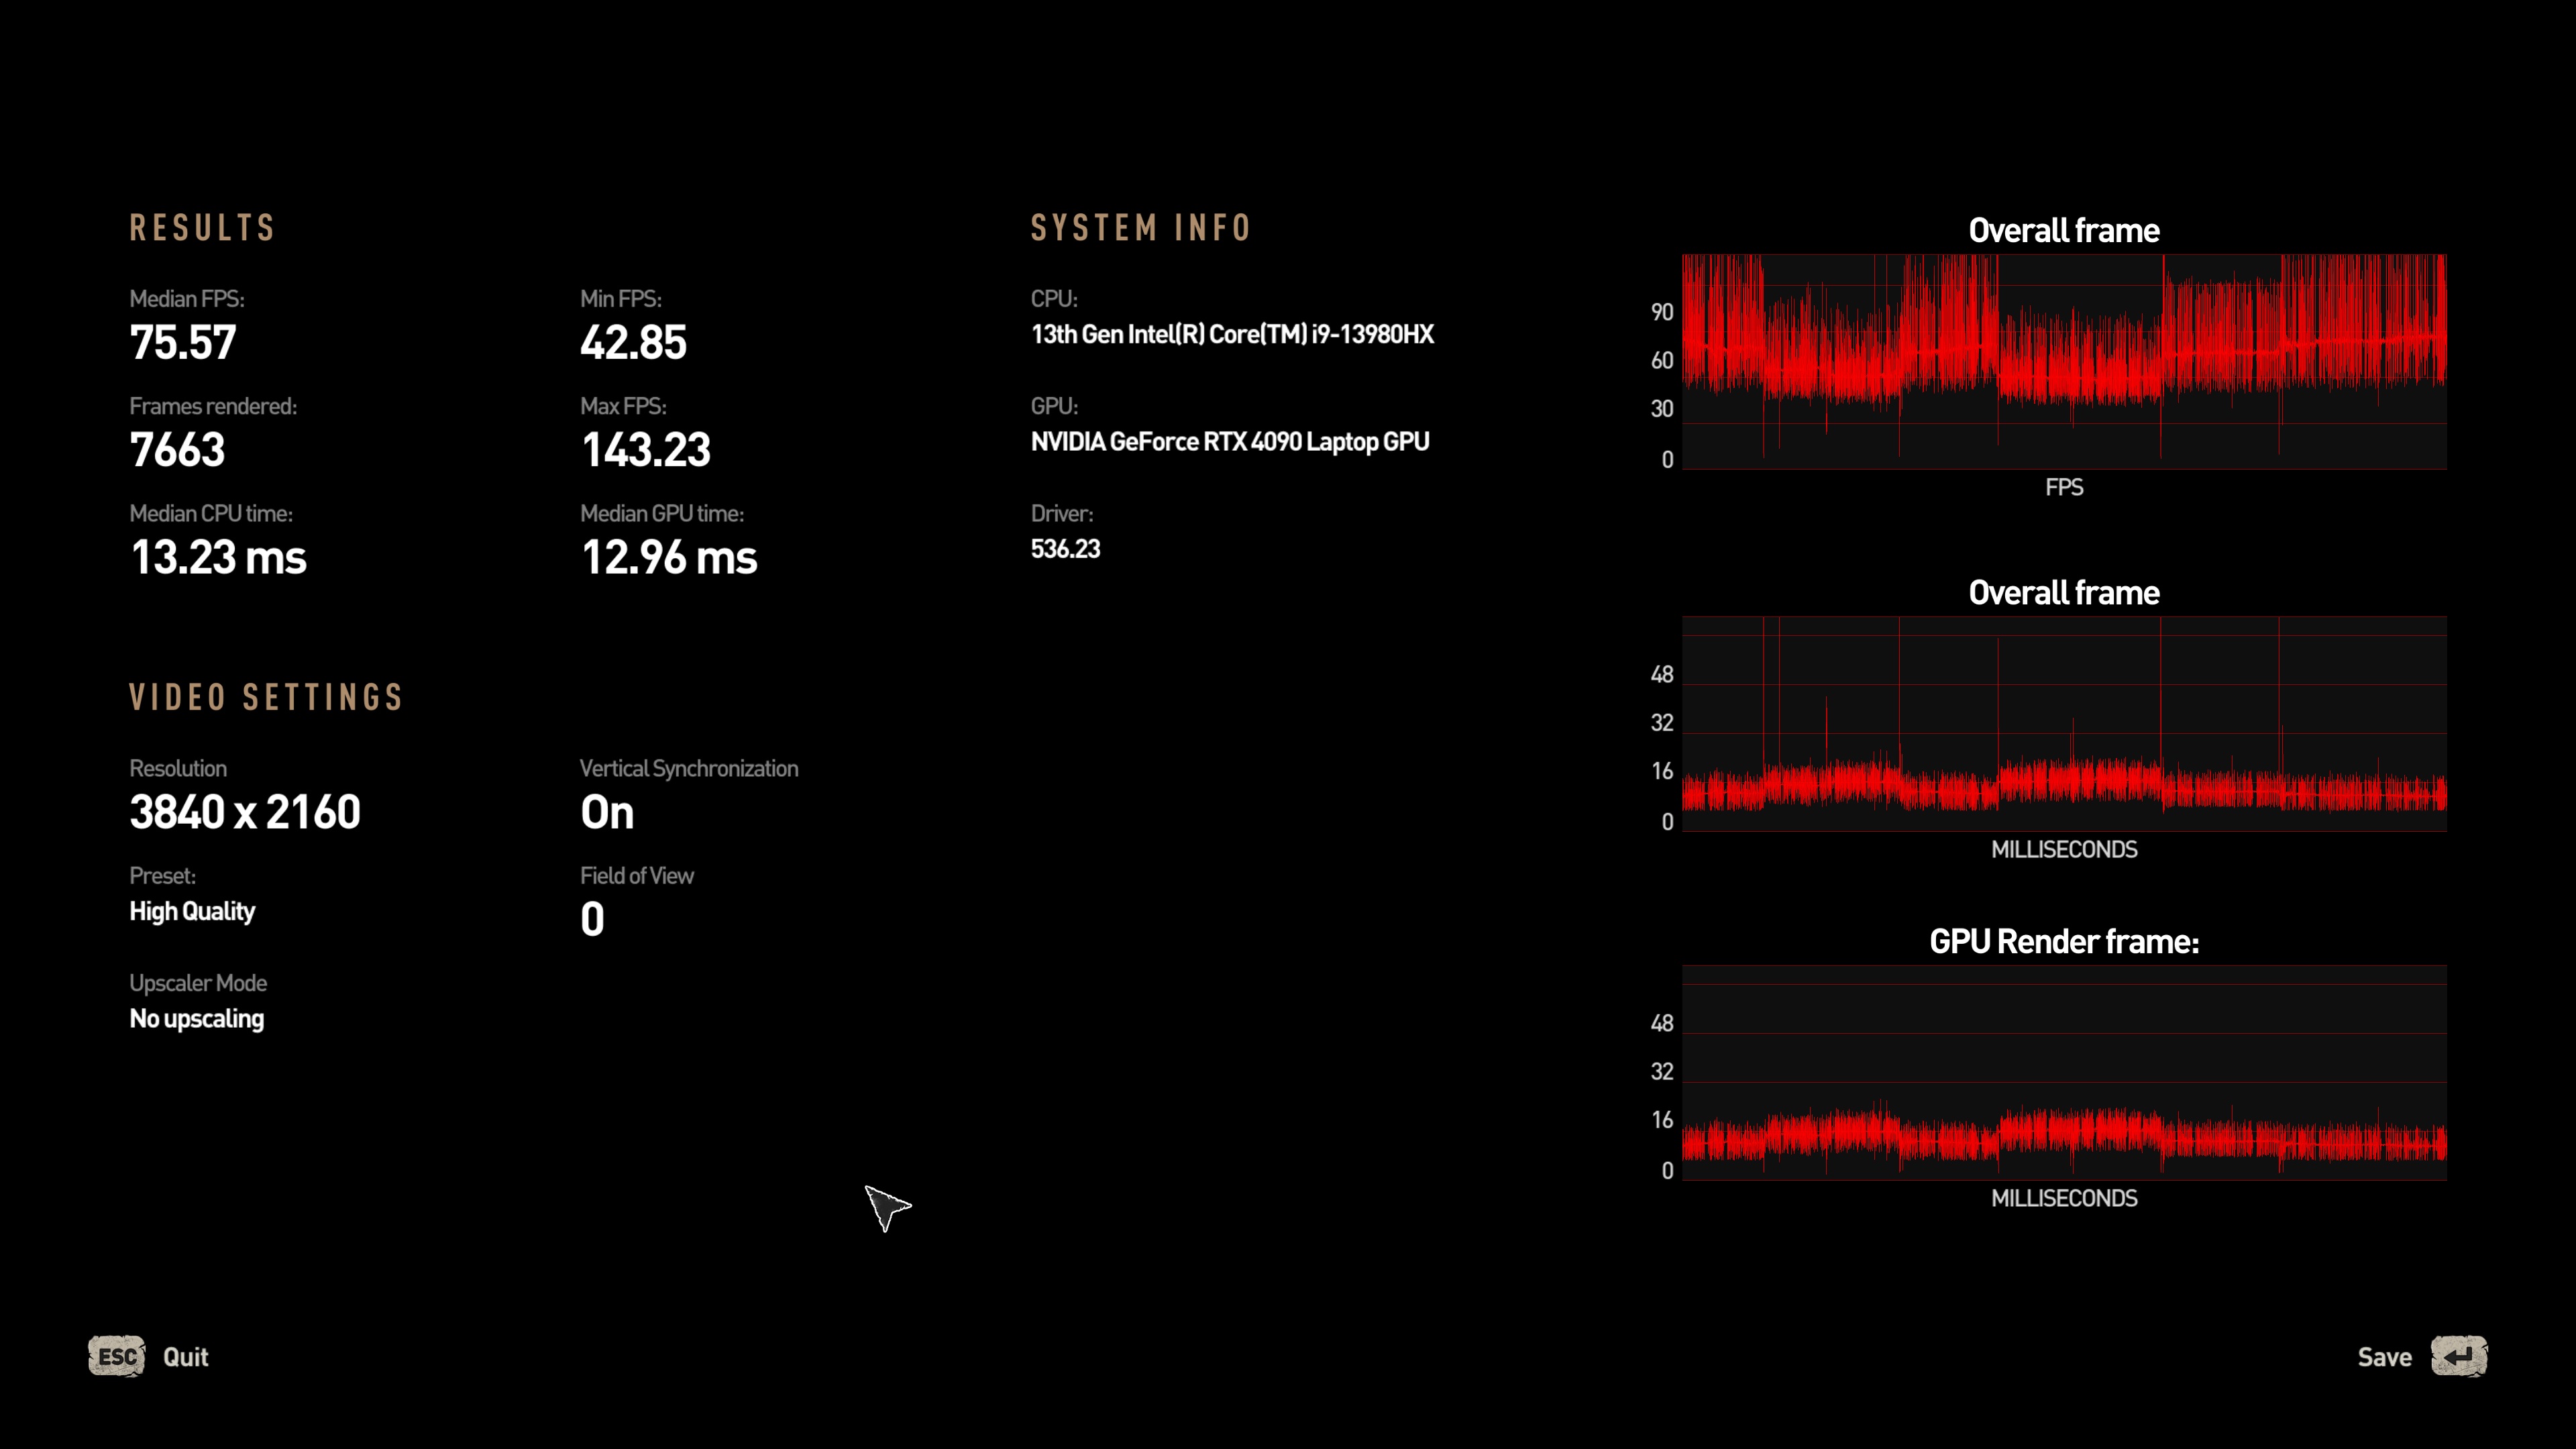
Task: Click the RTX 4090 Laptop GPU name
Action: [x=1229, y=441]
